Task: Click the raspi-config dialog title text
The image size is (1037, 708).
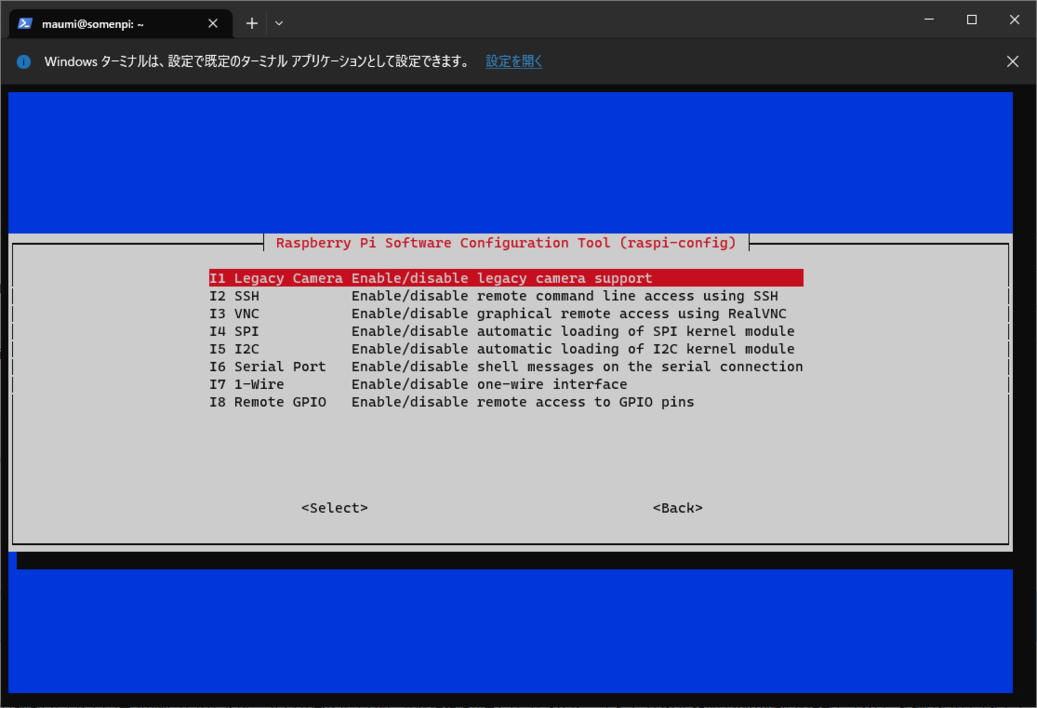Action: tap(506, 243)
